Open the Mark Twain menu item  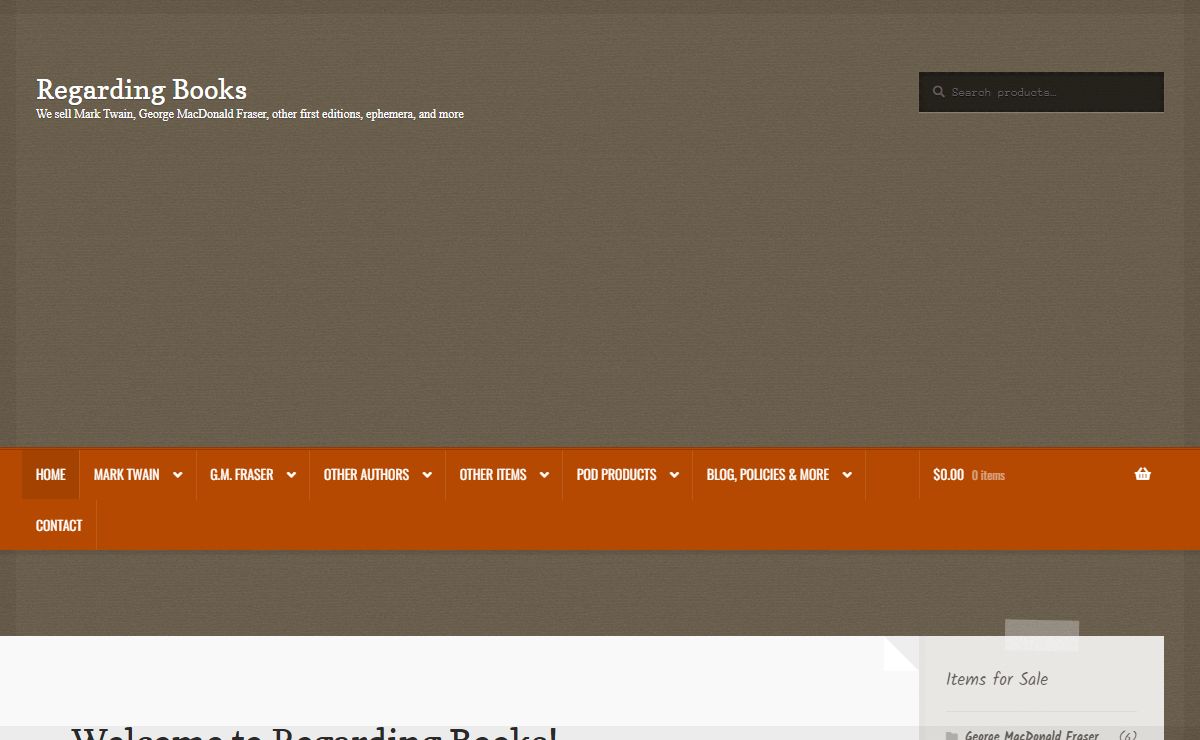coord(127,475)
